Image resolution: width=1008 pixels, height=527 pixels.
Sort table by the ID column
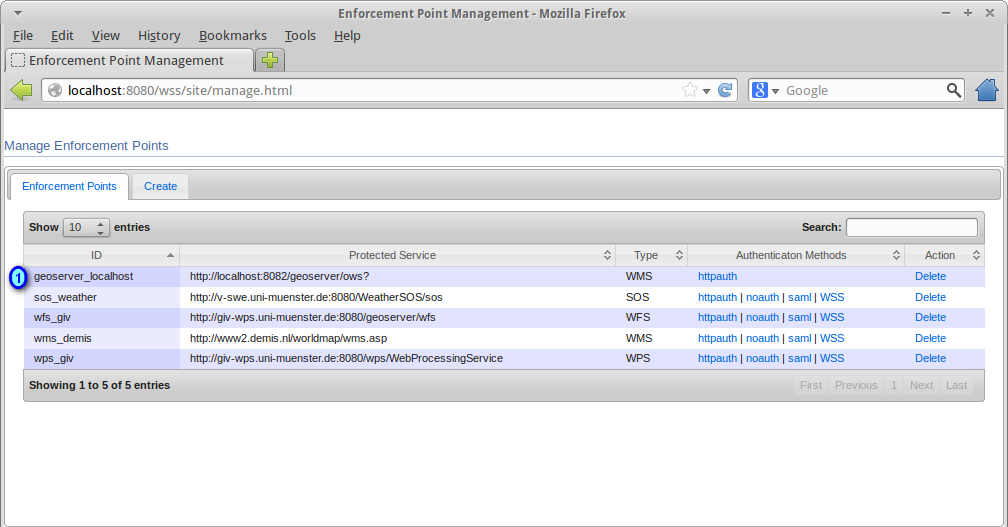click(x=102, y=255)
